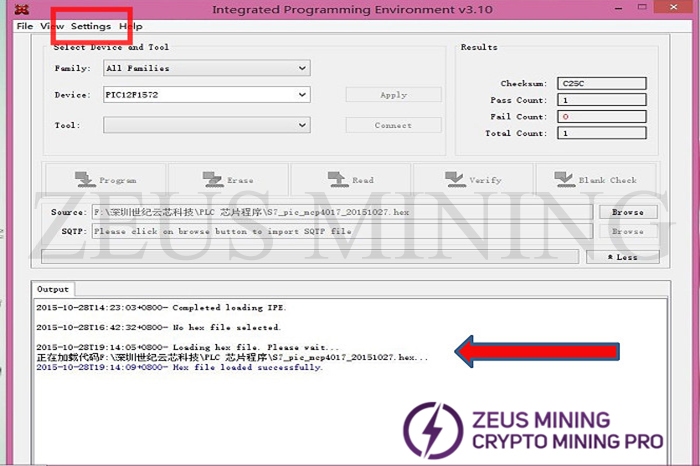
Task: Click the Source file path field
Action: 340,212
